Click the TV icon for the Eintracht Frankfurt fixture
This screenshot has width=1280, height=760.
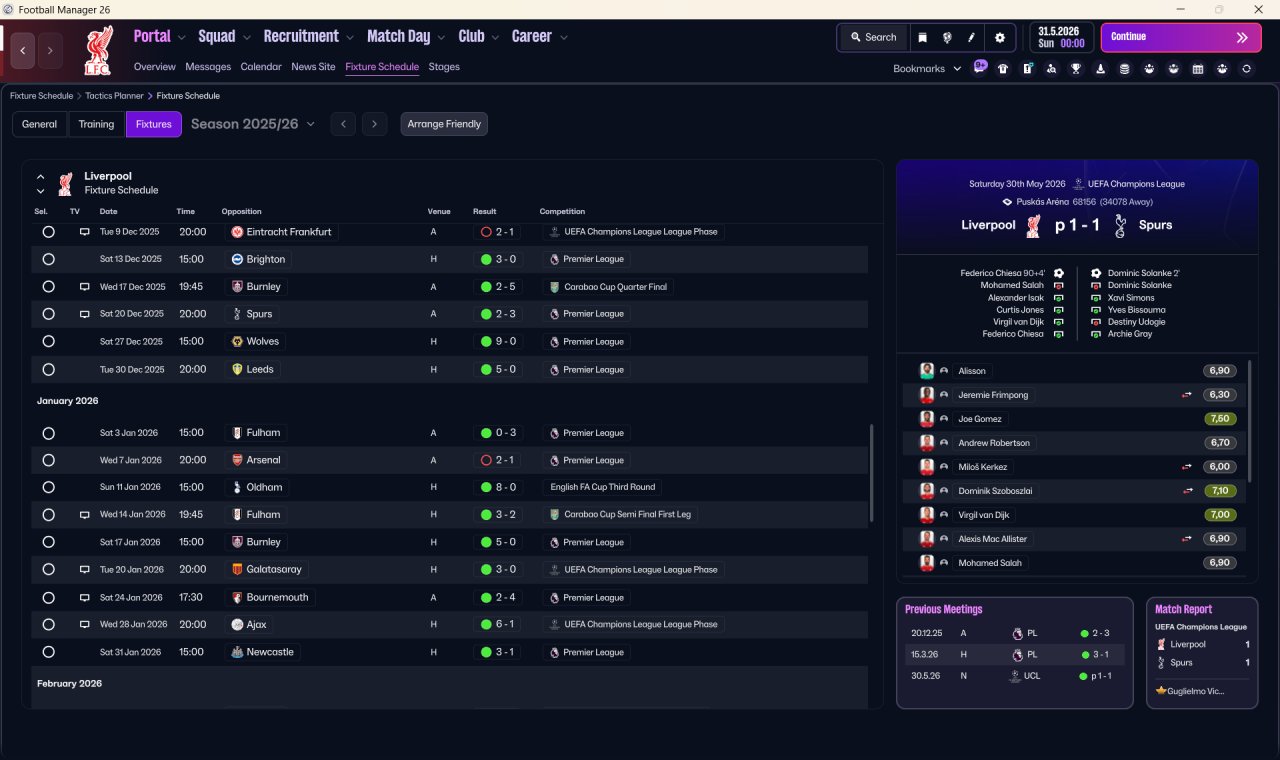coord(85,232)
